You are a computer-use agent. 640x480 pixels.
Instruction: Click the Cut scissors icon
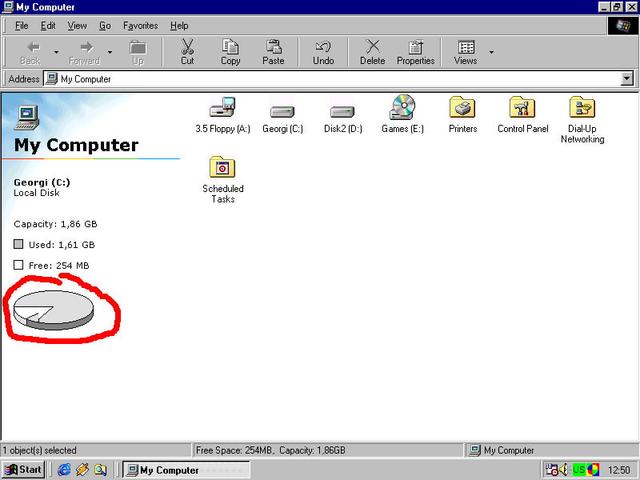pos(187,47)
